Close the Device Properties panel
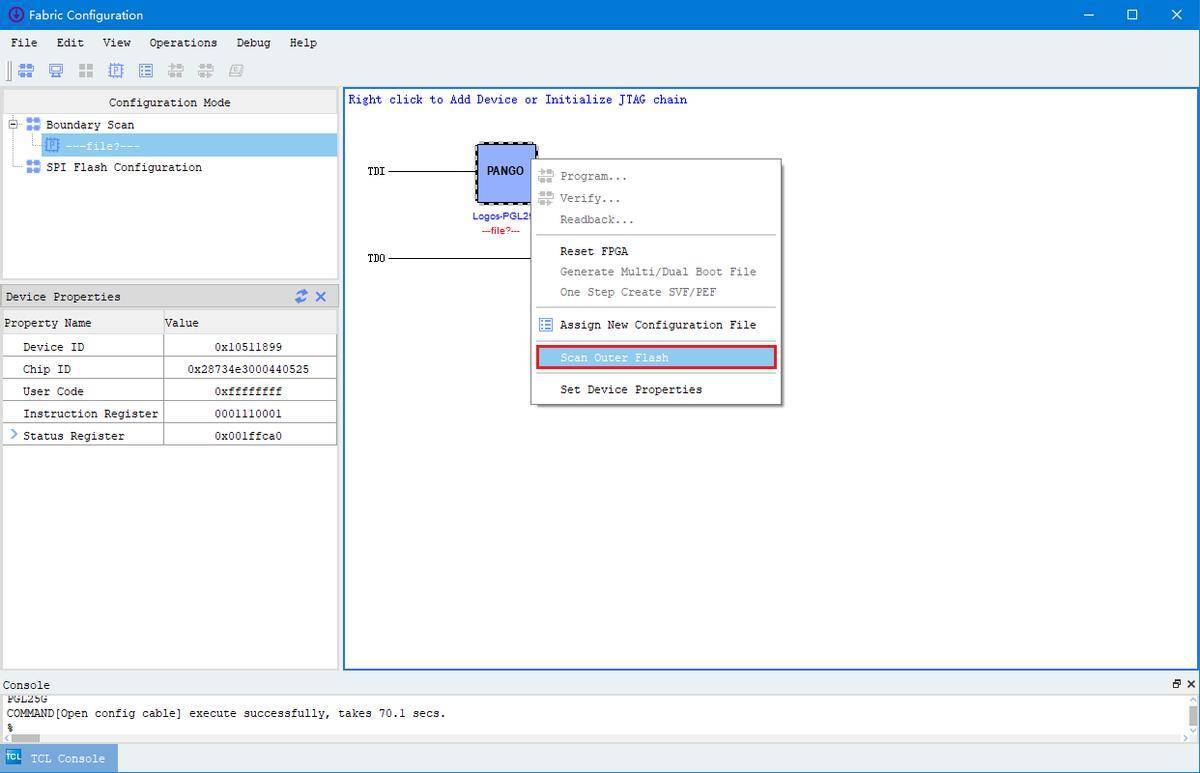The image size is (1200, 773). tap(321, 296)
